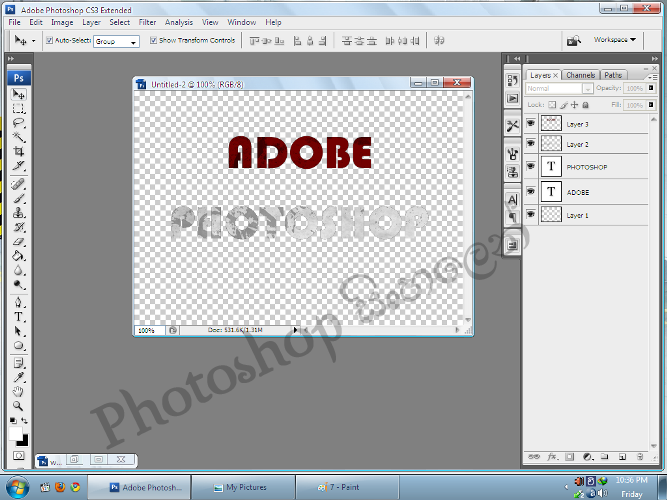Hide Layer 3 visibility eye

tap(531, 123)
